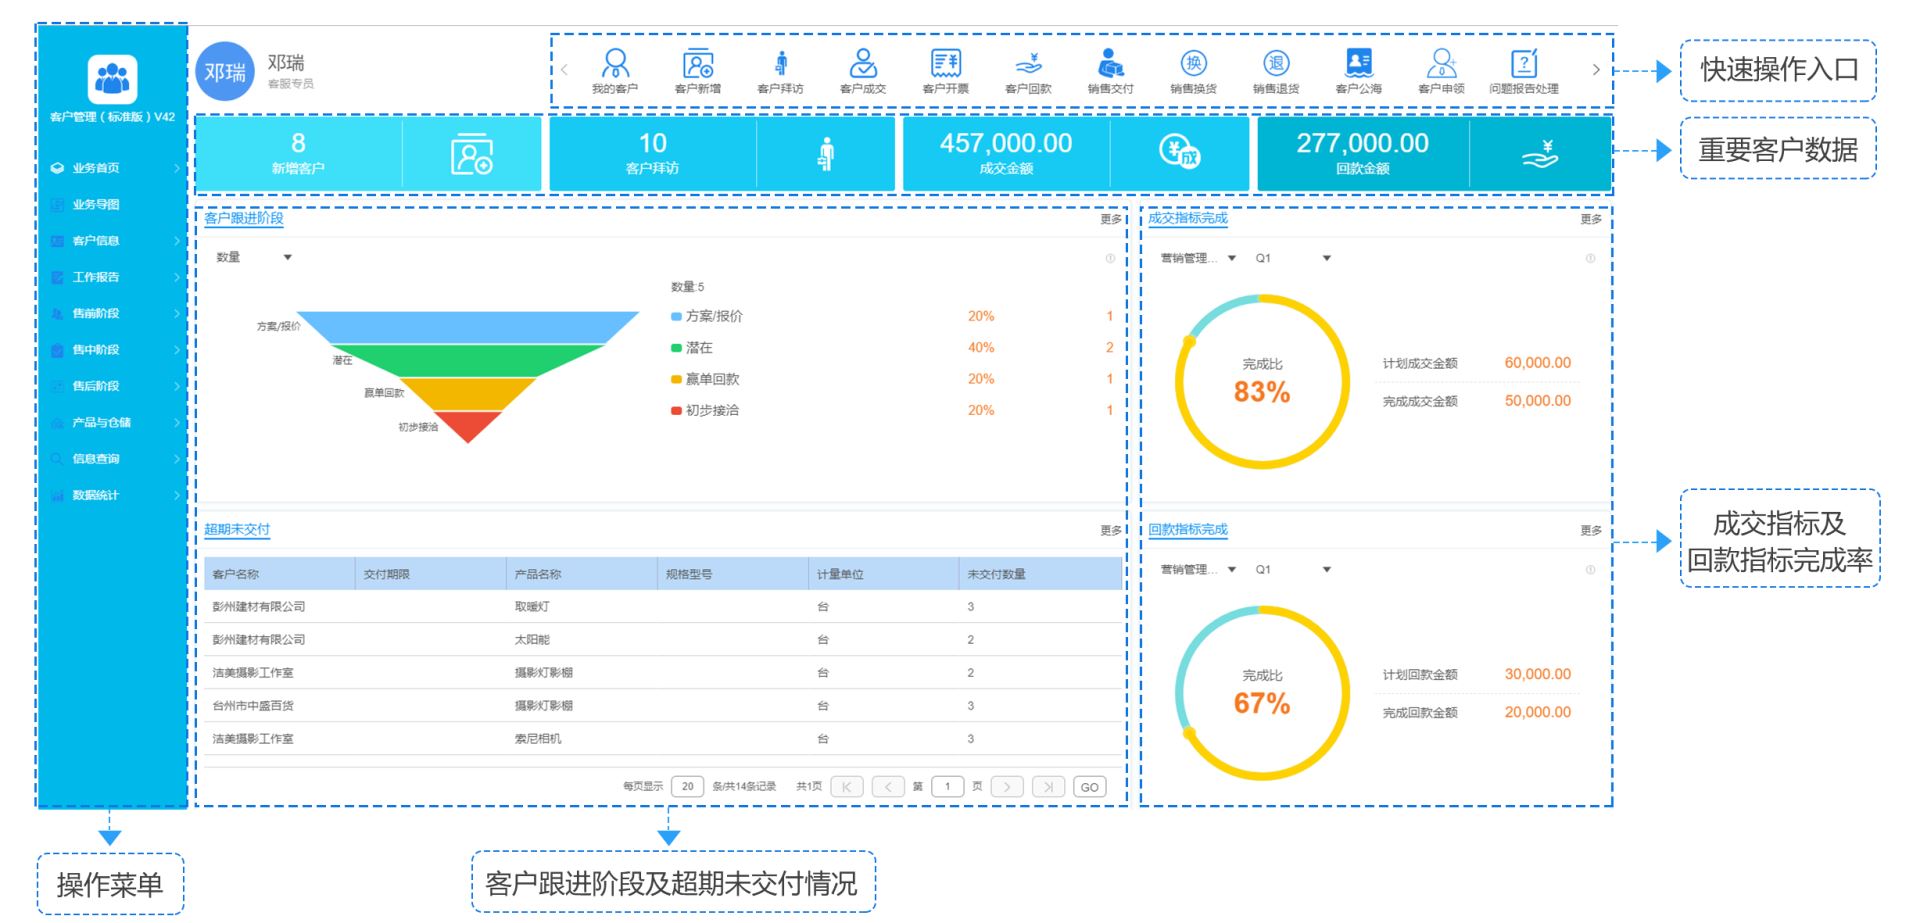Open the 客户拜访 quick entry
1920x923 pixels.
pyautogui.click(x=781, y=66)
